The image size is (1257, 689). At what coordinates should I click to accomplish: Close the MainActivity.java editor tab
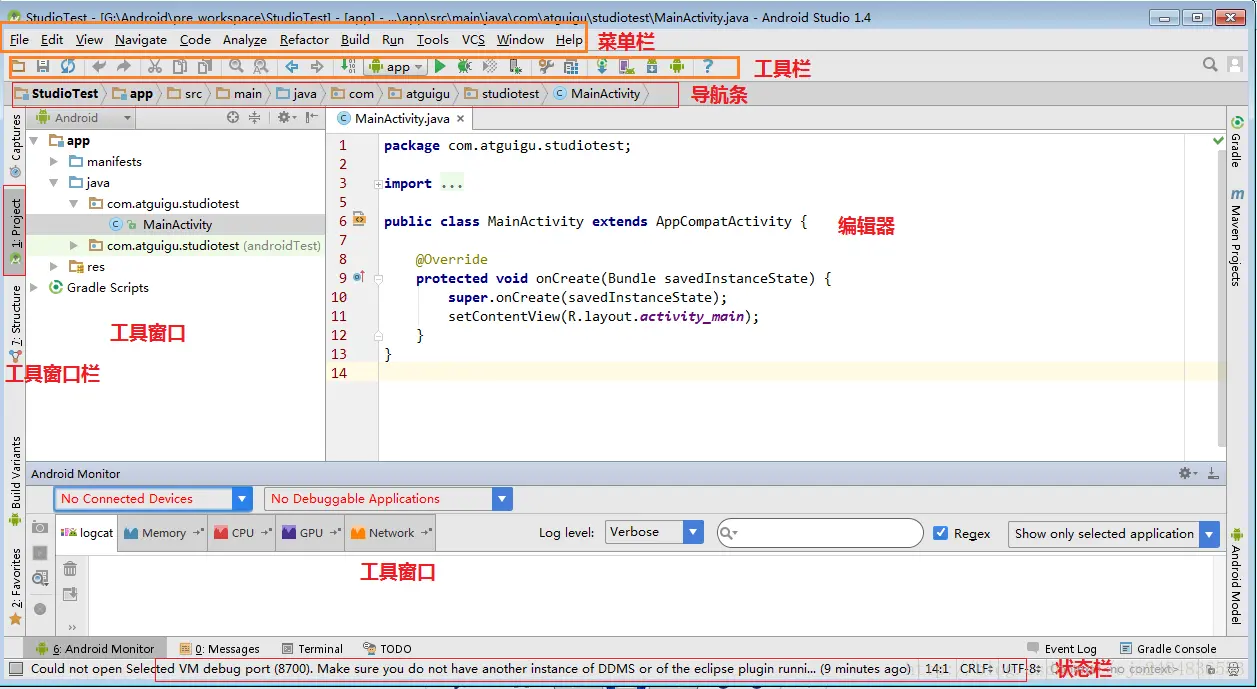point(461,119)
